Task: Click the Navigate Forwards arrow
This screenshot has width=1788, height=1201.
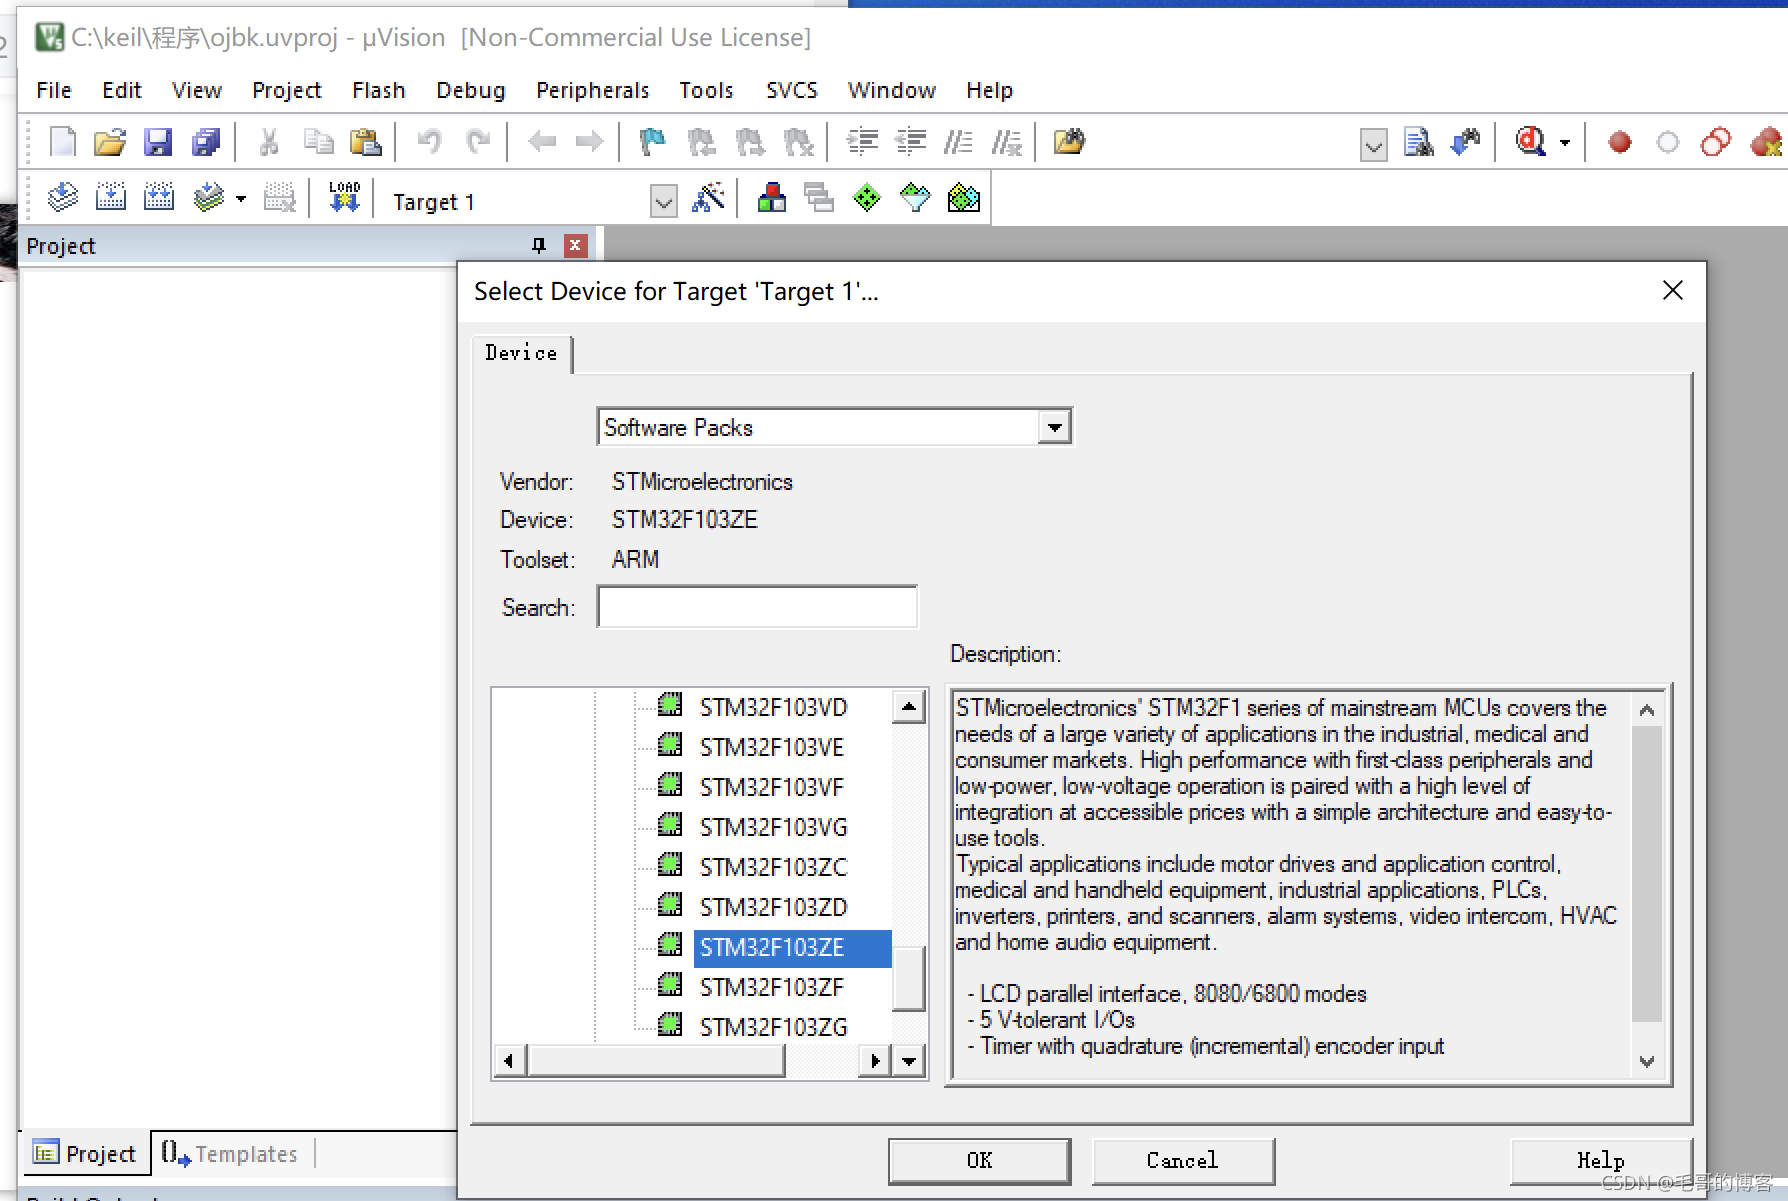Action: (590, 142)
